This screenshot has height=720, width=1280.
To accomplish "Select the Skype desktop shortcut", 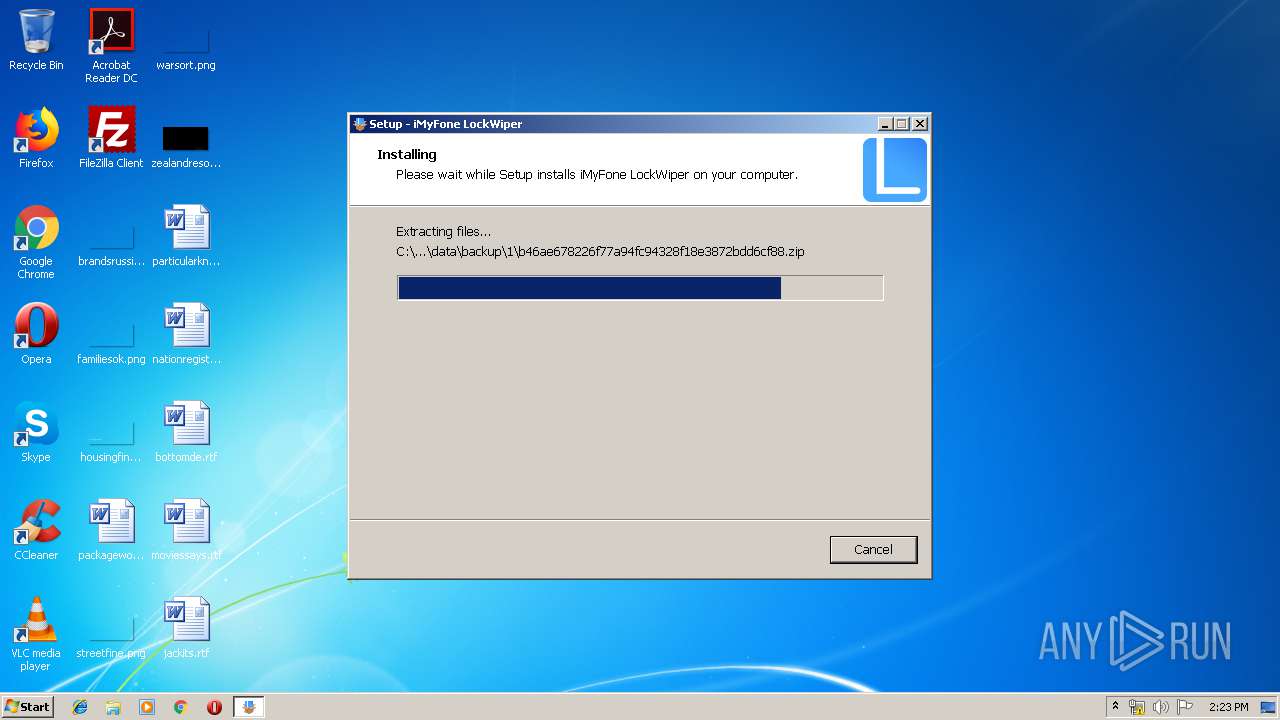I will [x=36, y=433].
